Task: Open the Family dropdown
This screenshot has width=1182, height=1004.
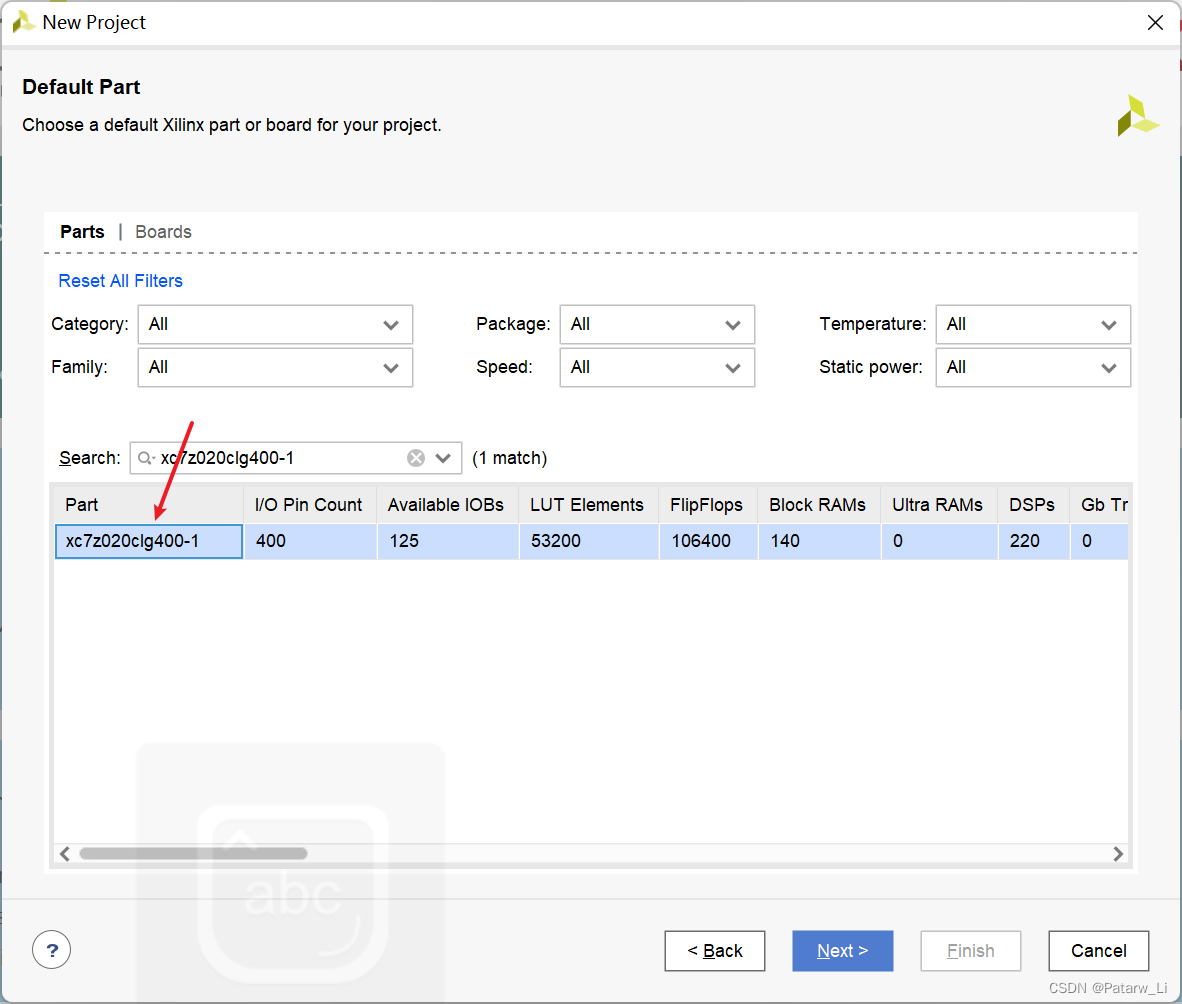Action: (x=275, y=368)
